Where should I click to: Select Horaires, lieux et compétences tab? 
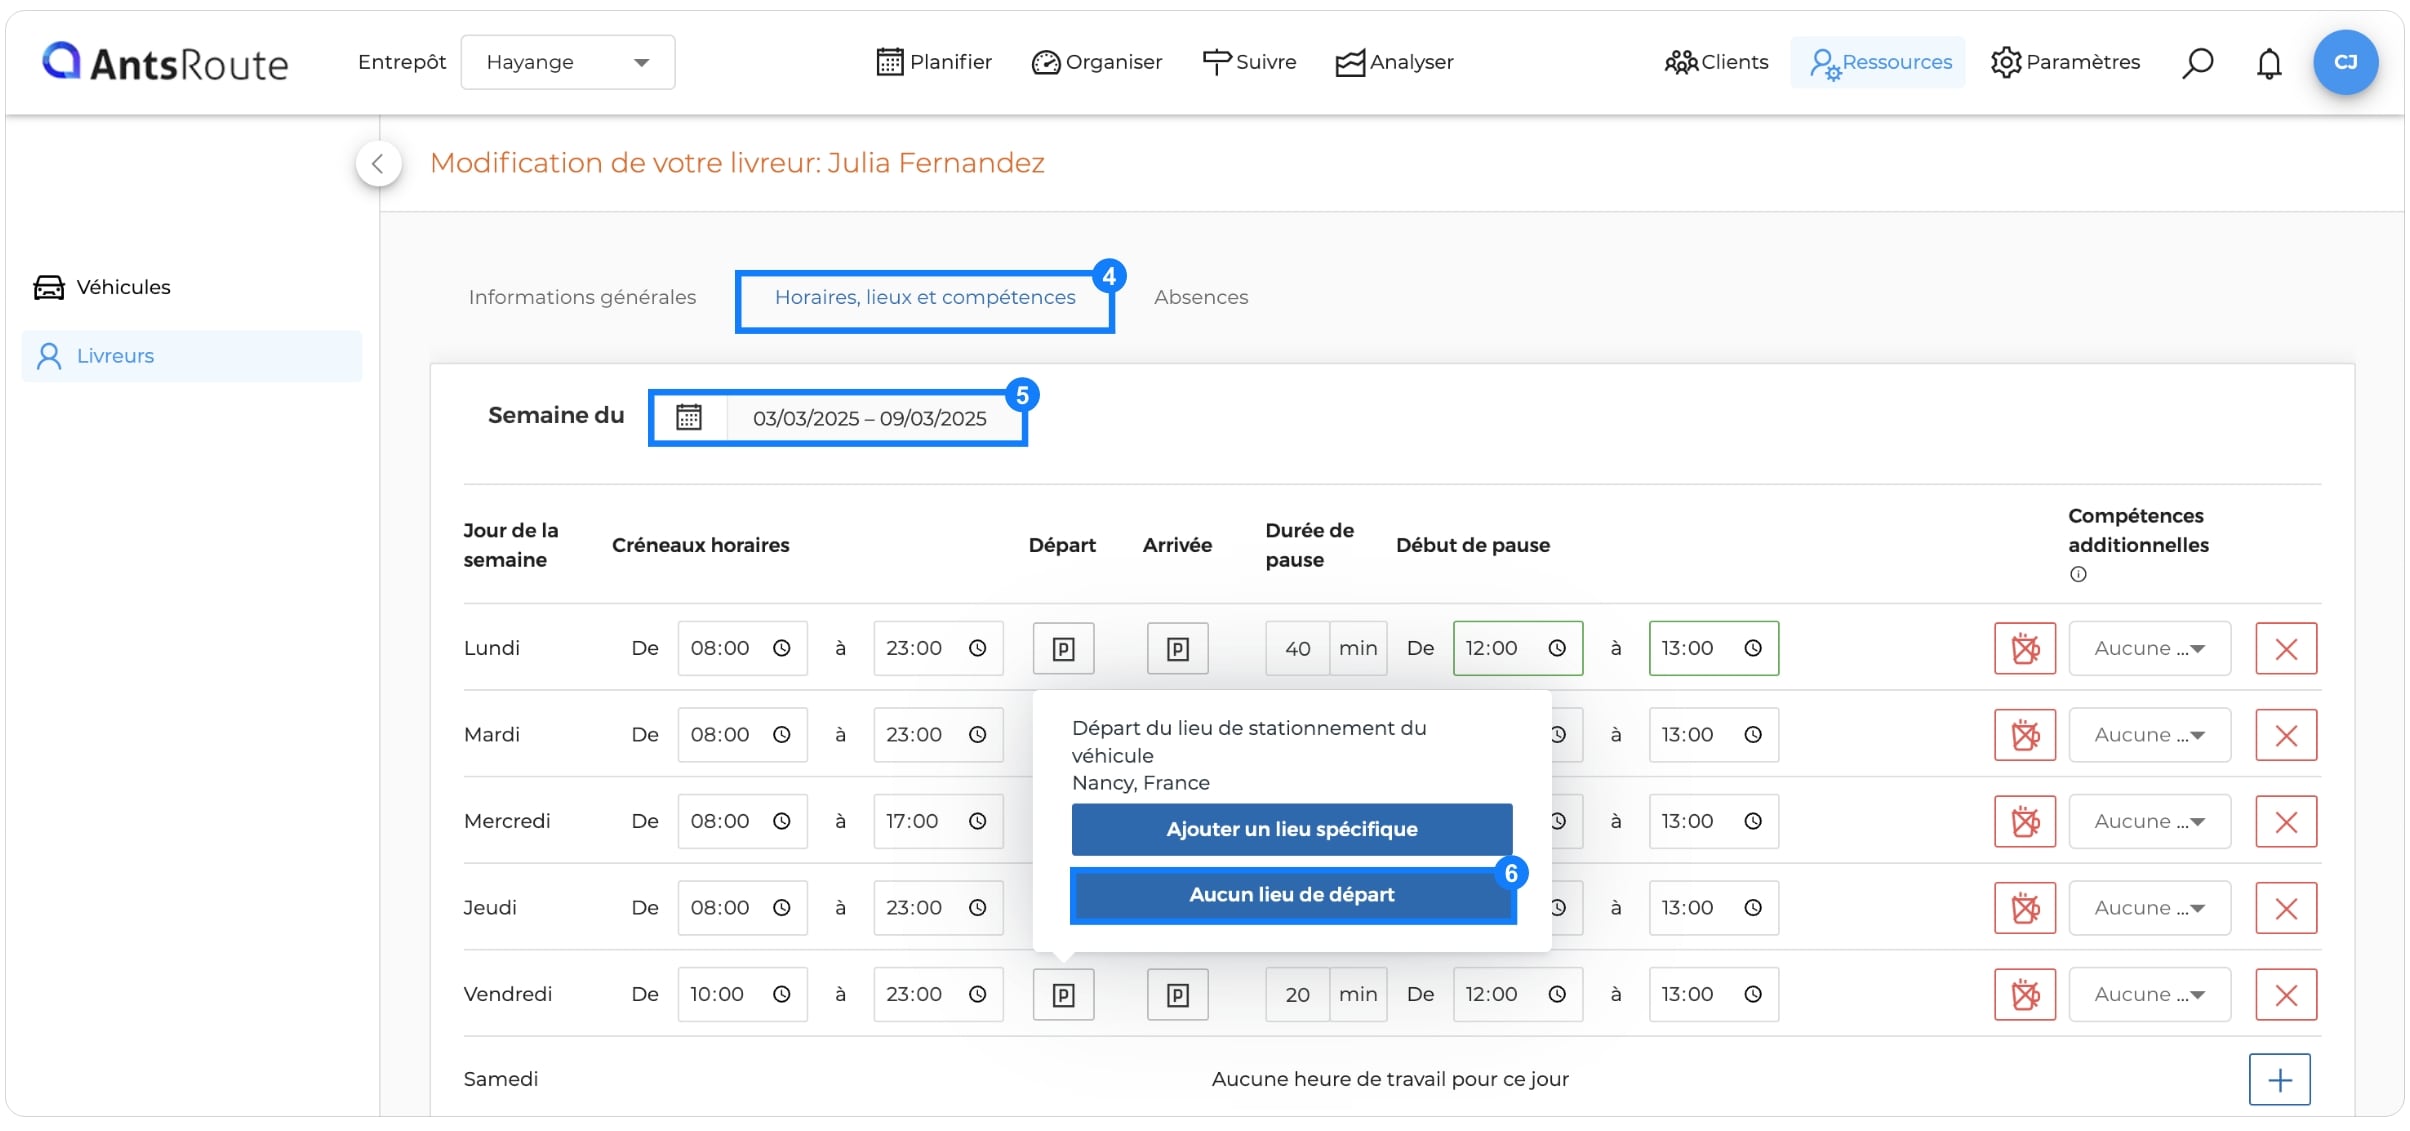[x=925, y=297]
